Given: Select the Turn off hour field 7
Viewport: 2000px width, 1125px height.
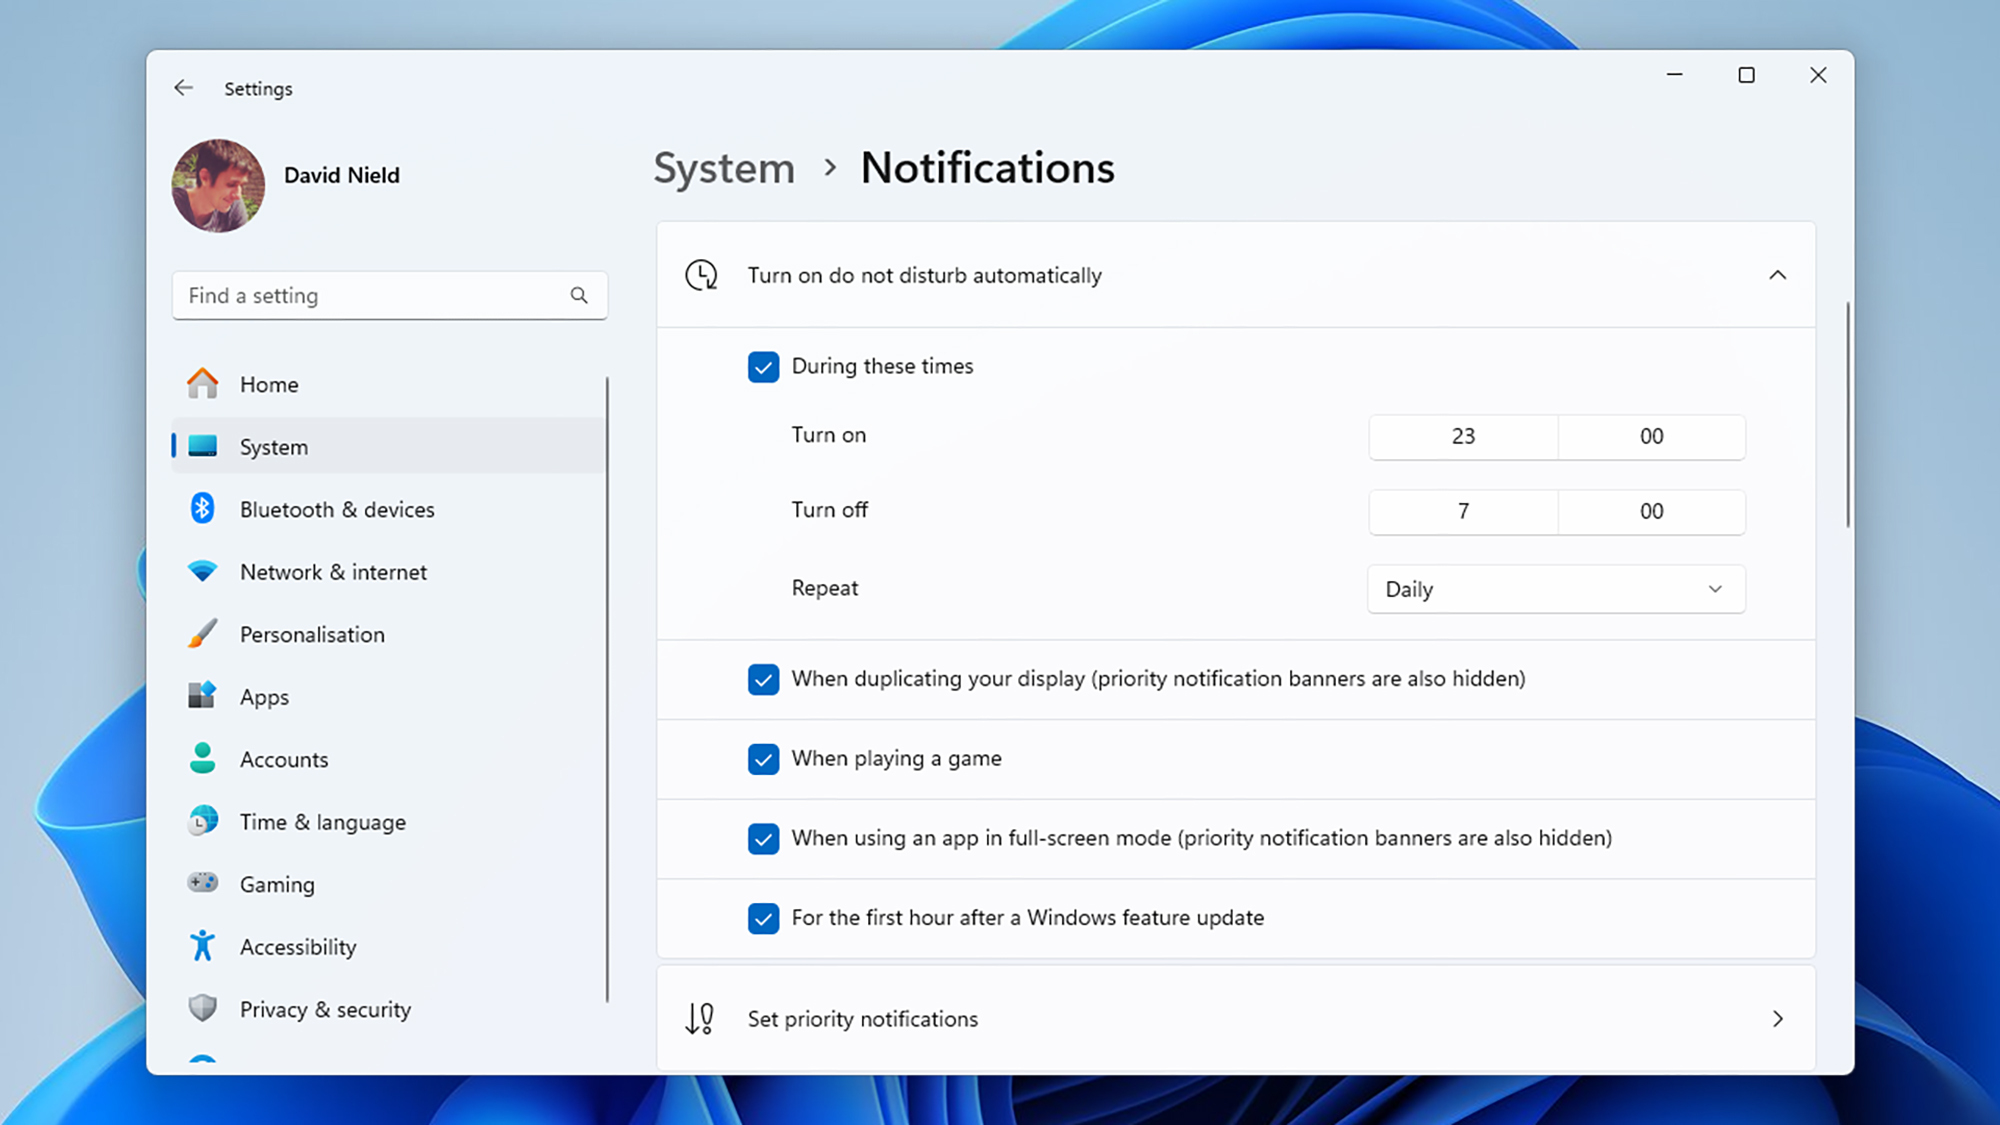Looking at the screenshot, I should coord(1463,512).
